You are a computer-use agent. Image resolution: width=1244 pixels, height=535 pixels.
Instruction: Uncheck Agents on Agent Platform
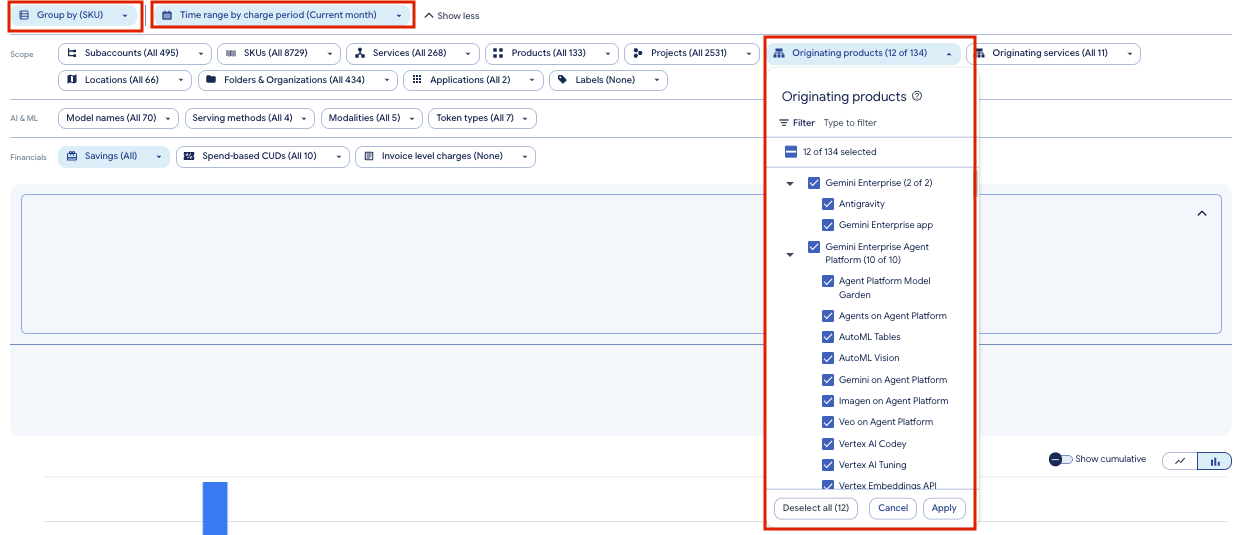[x=828, y=316]
